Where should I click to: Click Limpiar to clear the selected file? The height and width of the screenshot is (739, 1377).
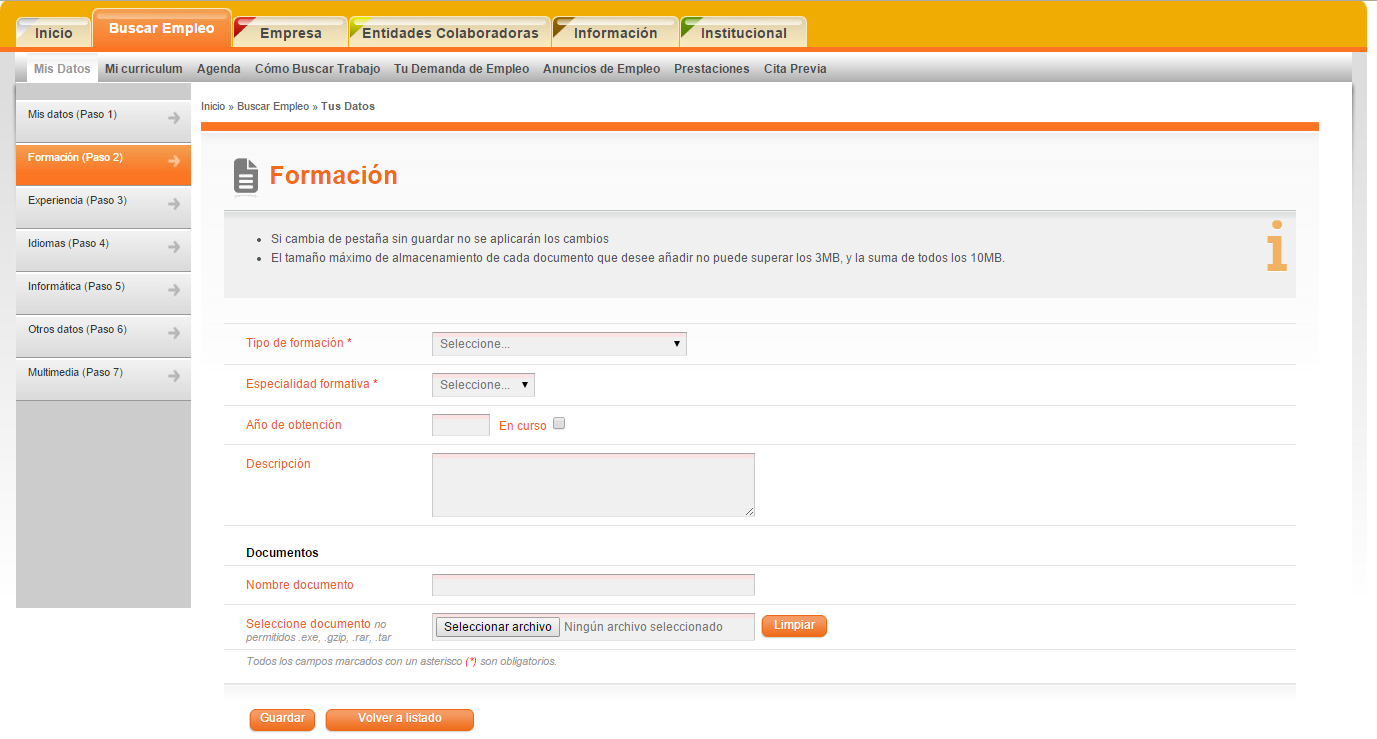(x=793, y=625)
